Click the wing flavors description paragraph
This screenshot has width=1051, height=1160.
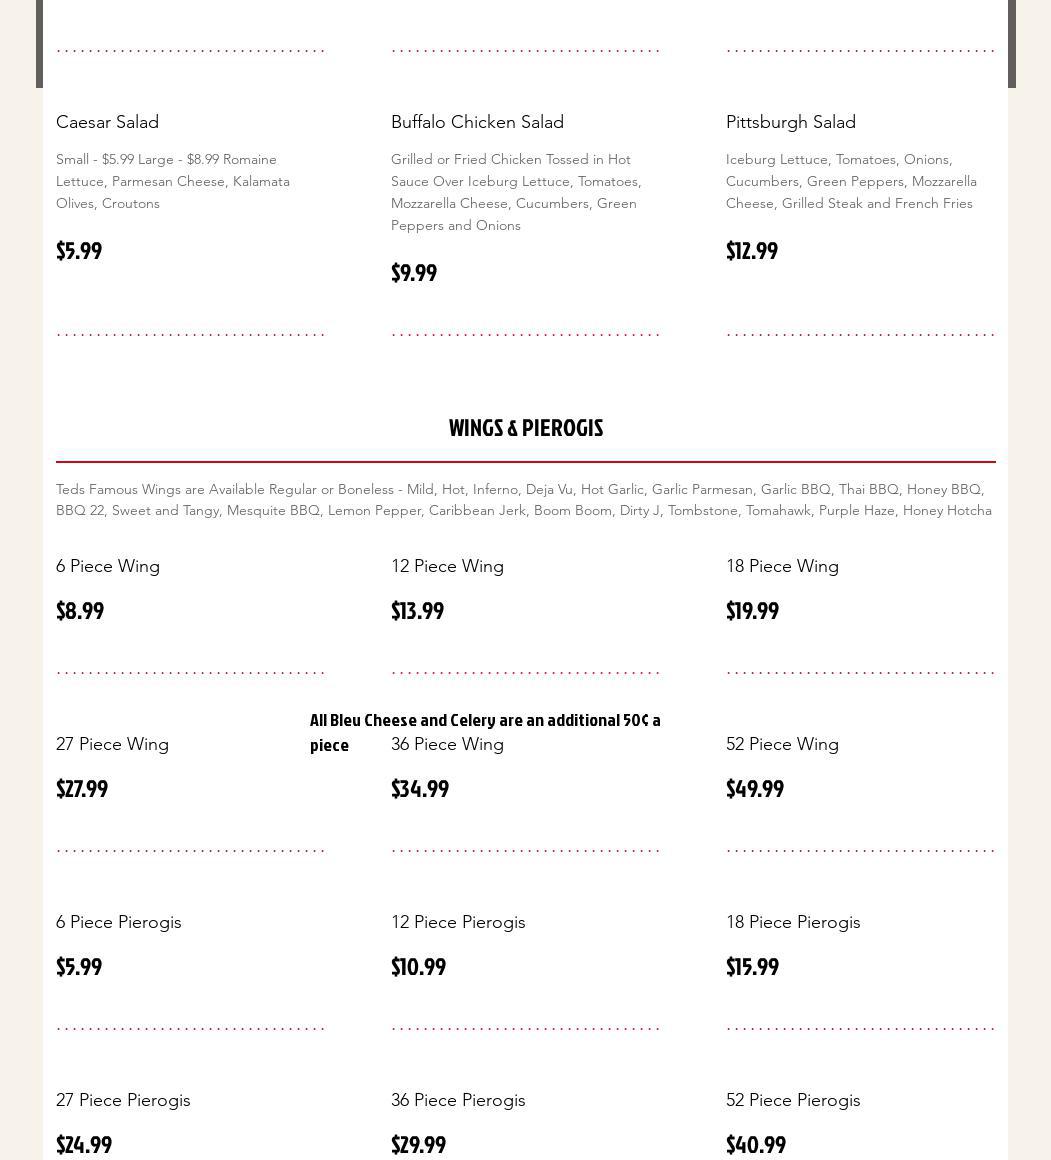pyautogui.click(x=524, y=500)
